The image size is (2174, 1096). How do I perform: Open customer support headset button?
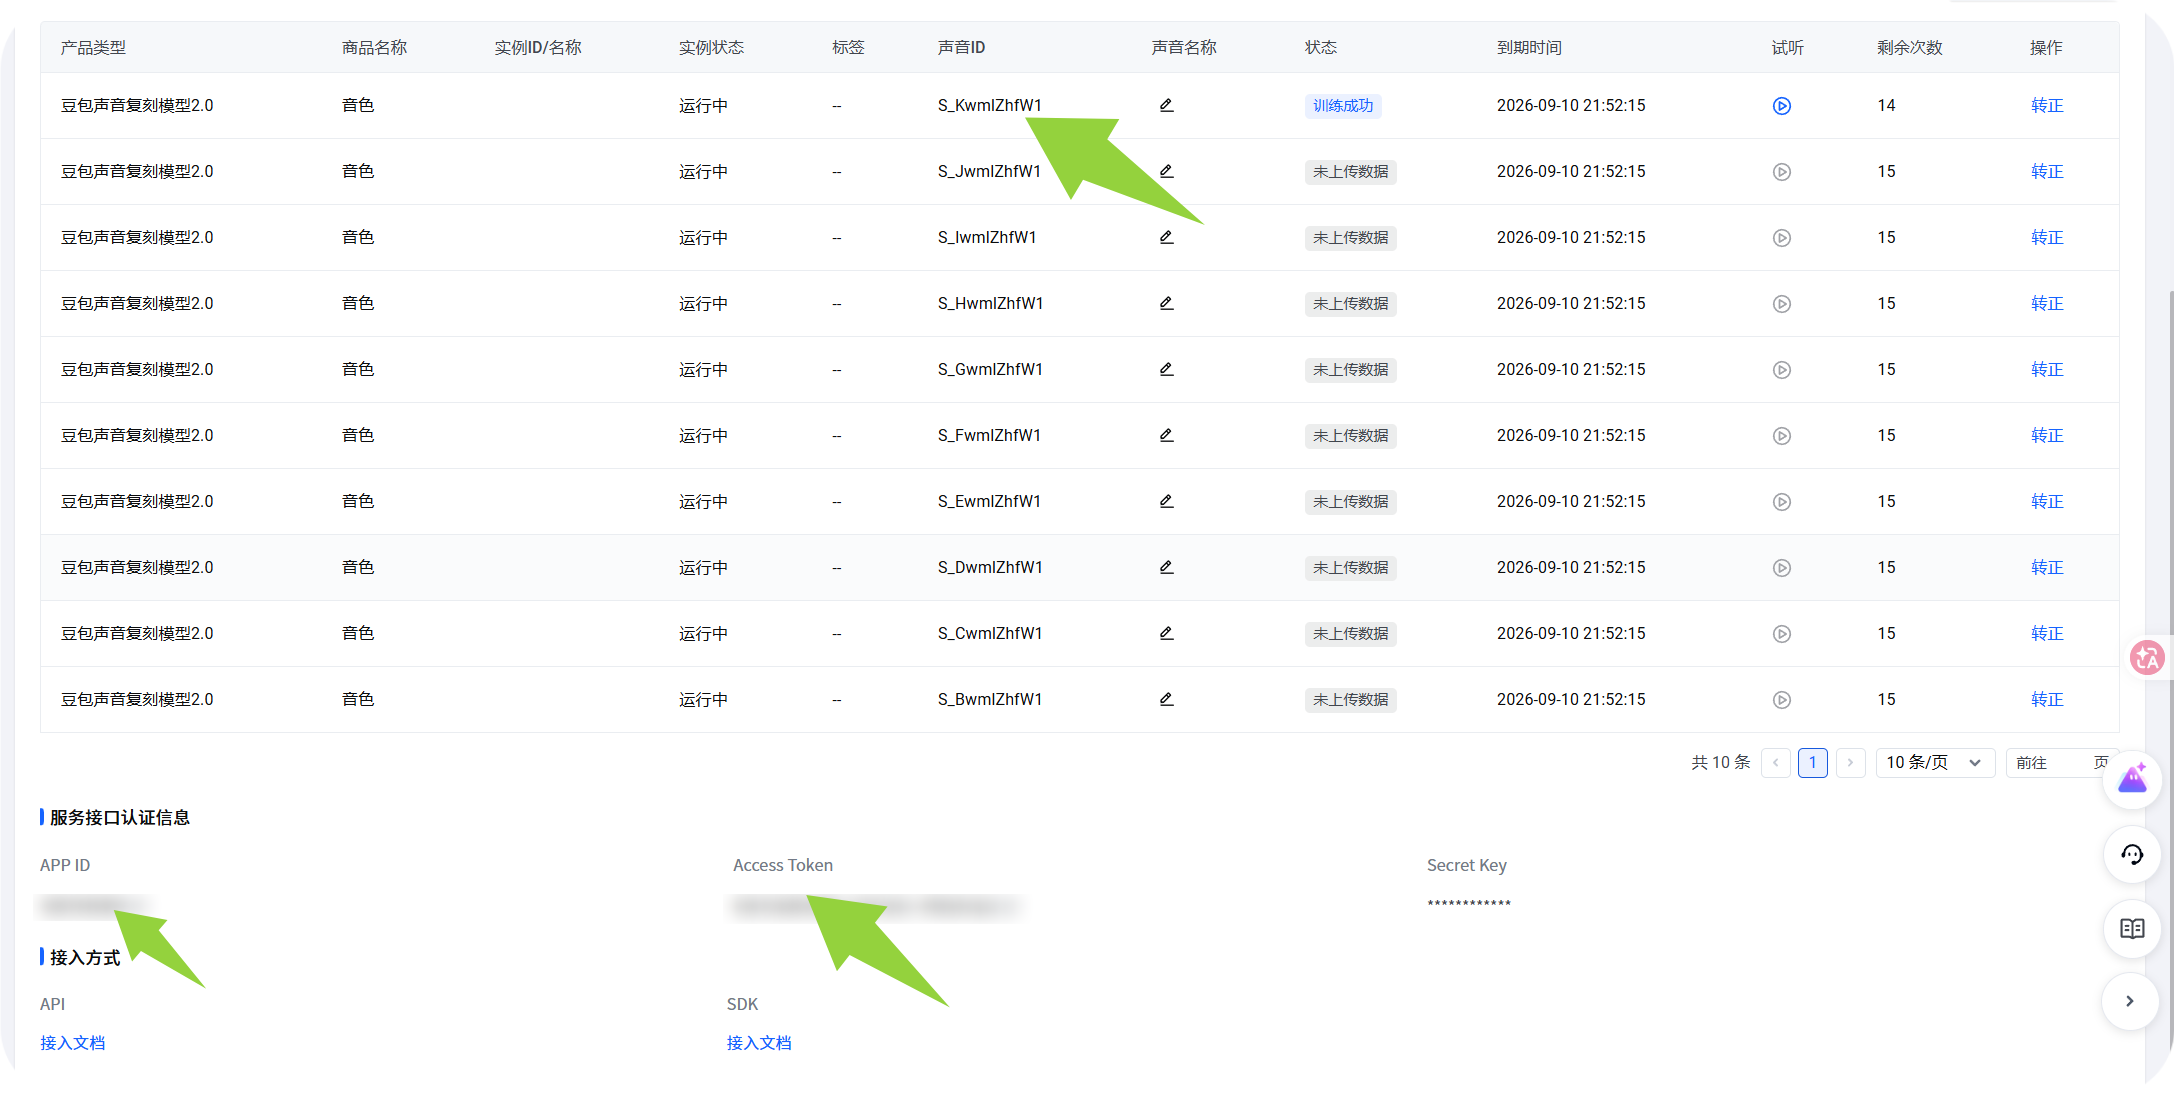pyautogui.click(x=2132, y=855)
